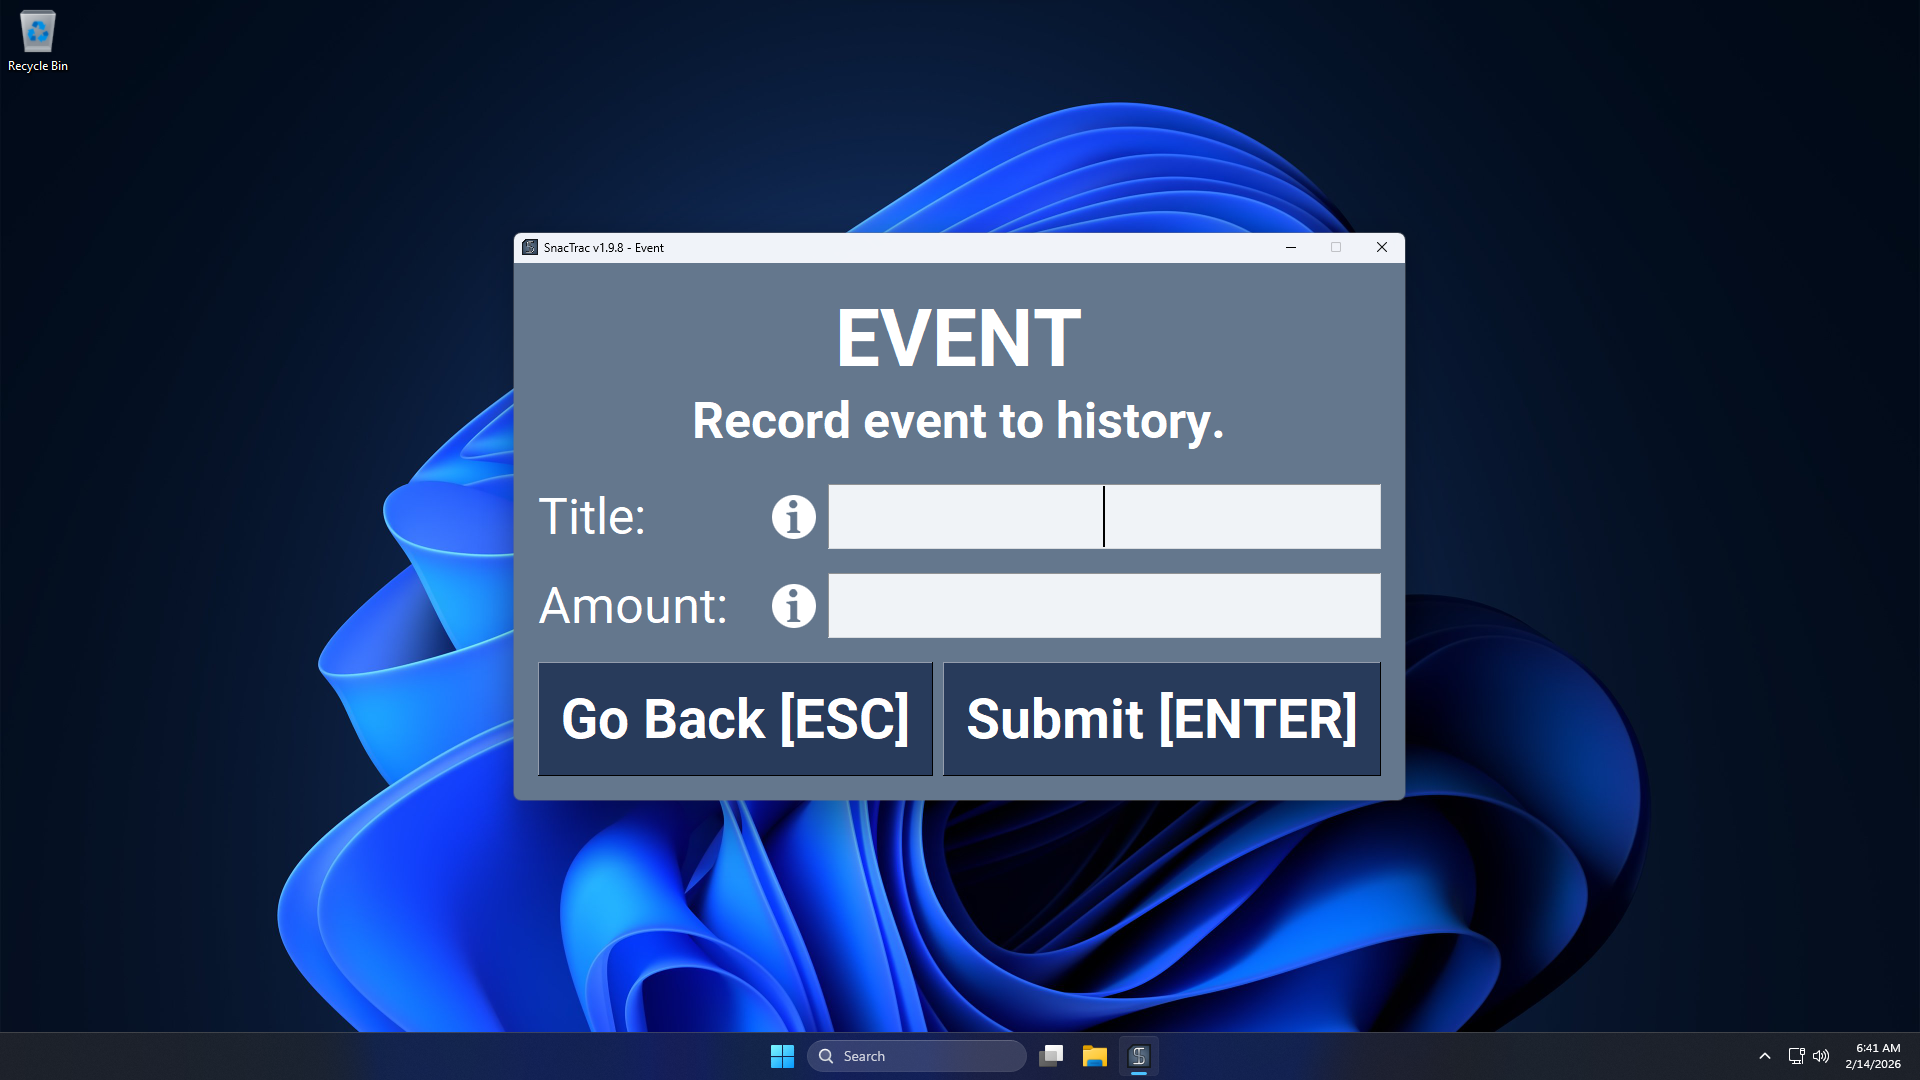Open the clock and date flyout

1873,1056
